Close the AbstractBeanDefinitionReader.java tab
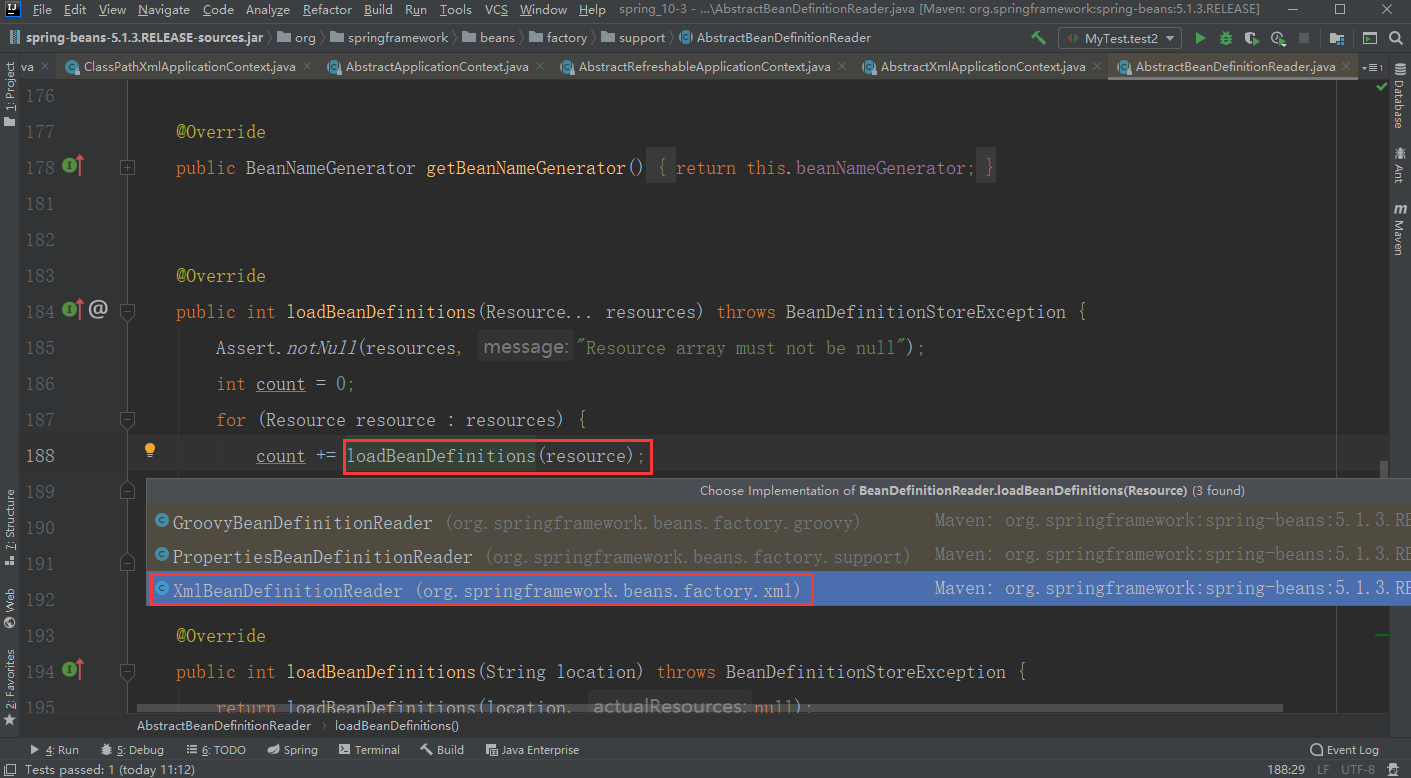Viewport: 1411px width, 778px height. tap(1346, 67)
